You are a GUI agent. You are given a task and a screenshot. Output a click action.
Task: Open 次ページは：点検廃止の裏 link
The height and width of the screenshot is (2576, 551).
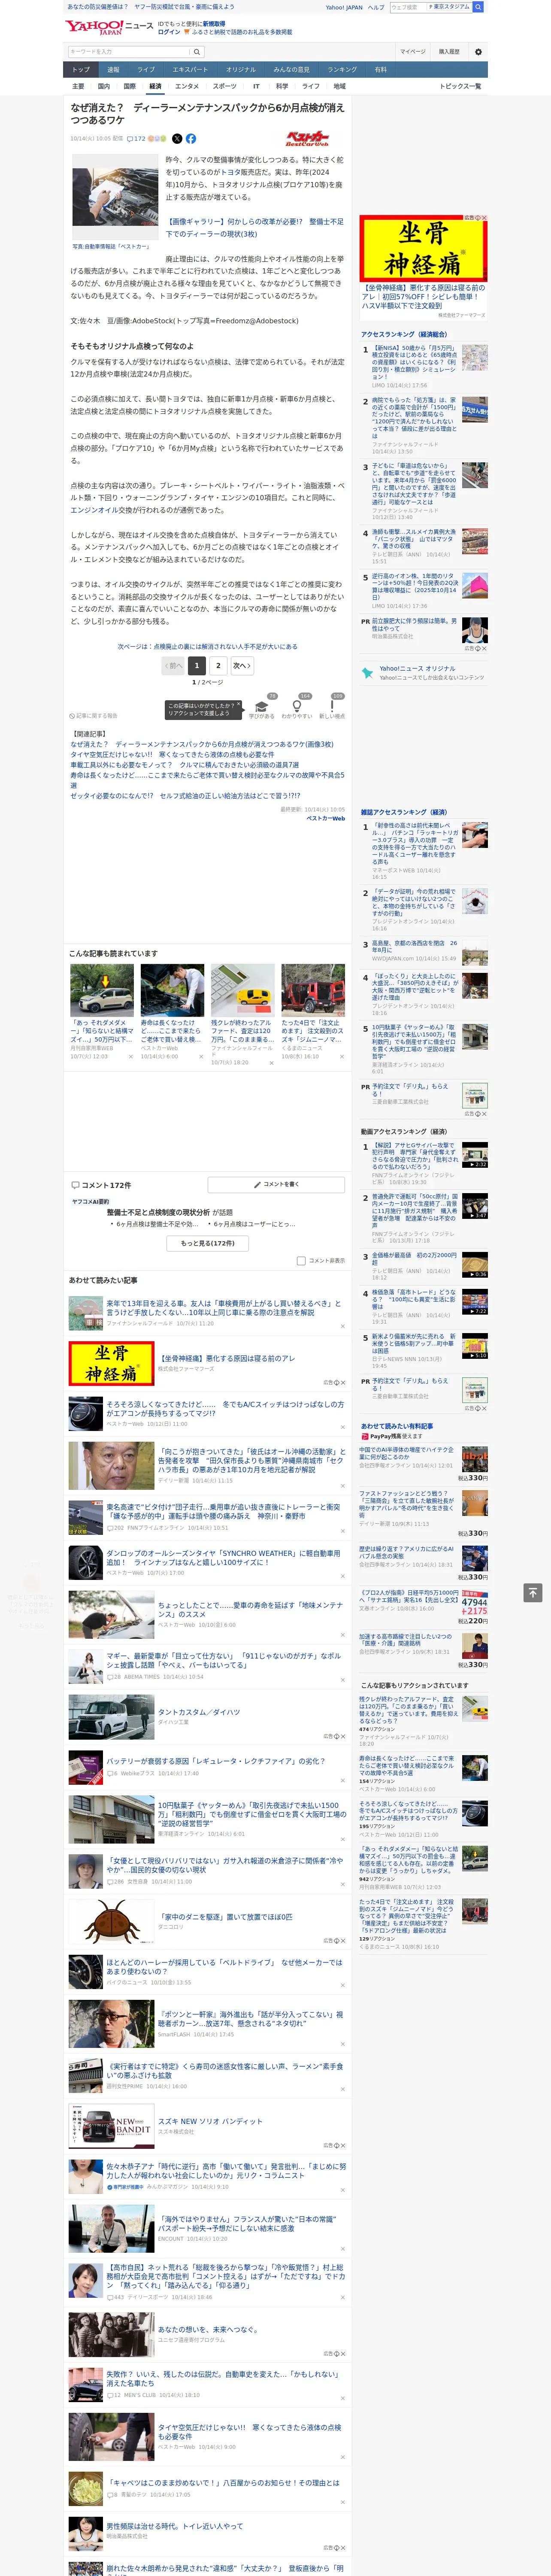tap(207, 647)
